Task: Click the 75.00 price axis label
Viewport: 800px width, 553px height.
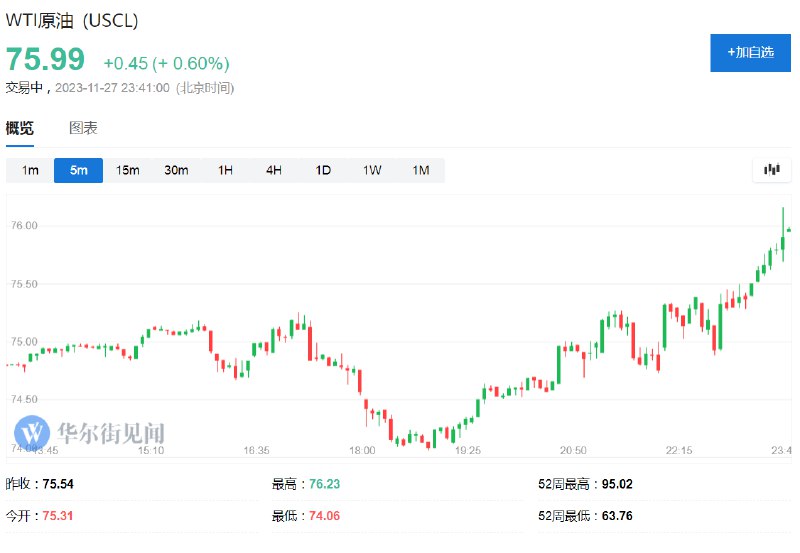Action: [x=24, y=342]
